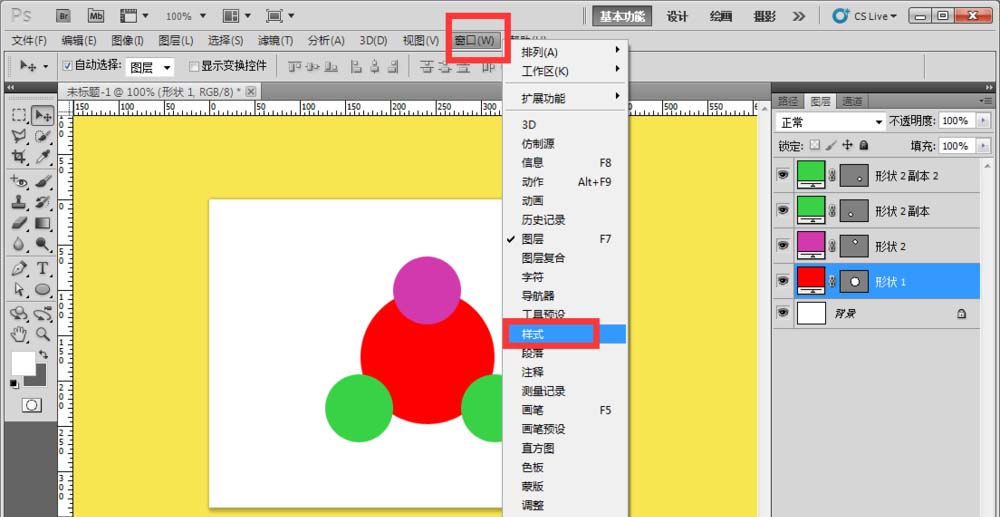The height and width of the screenshot is (517, 1000).
Task: Switch to the 设计 workspace
Action: click(x=677, y=16)
